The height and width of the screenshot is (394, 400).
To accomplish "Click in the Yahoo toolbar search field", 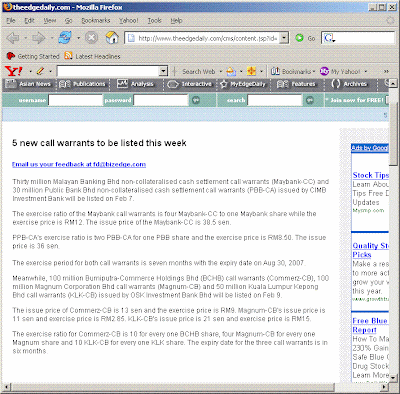I will [108, 71].
